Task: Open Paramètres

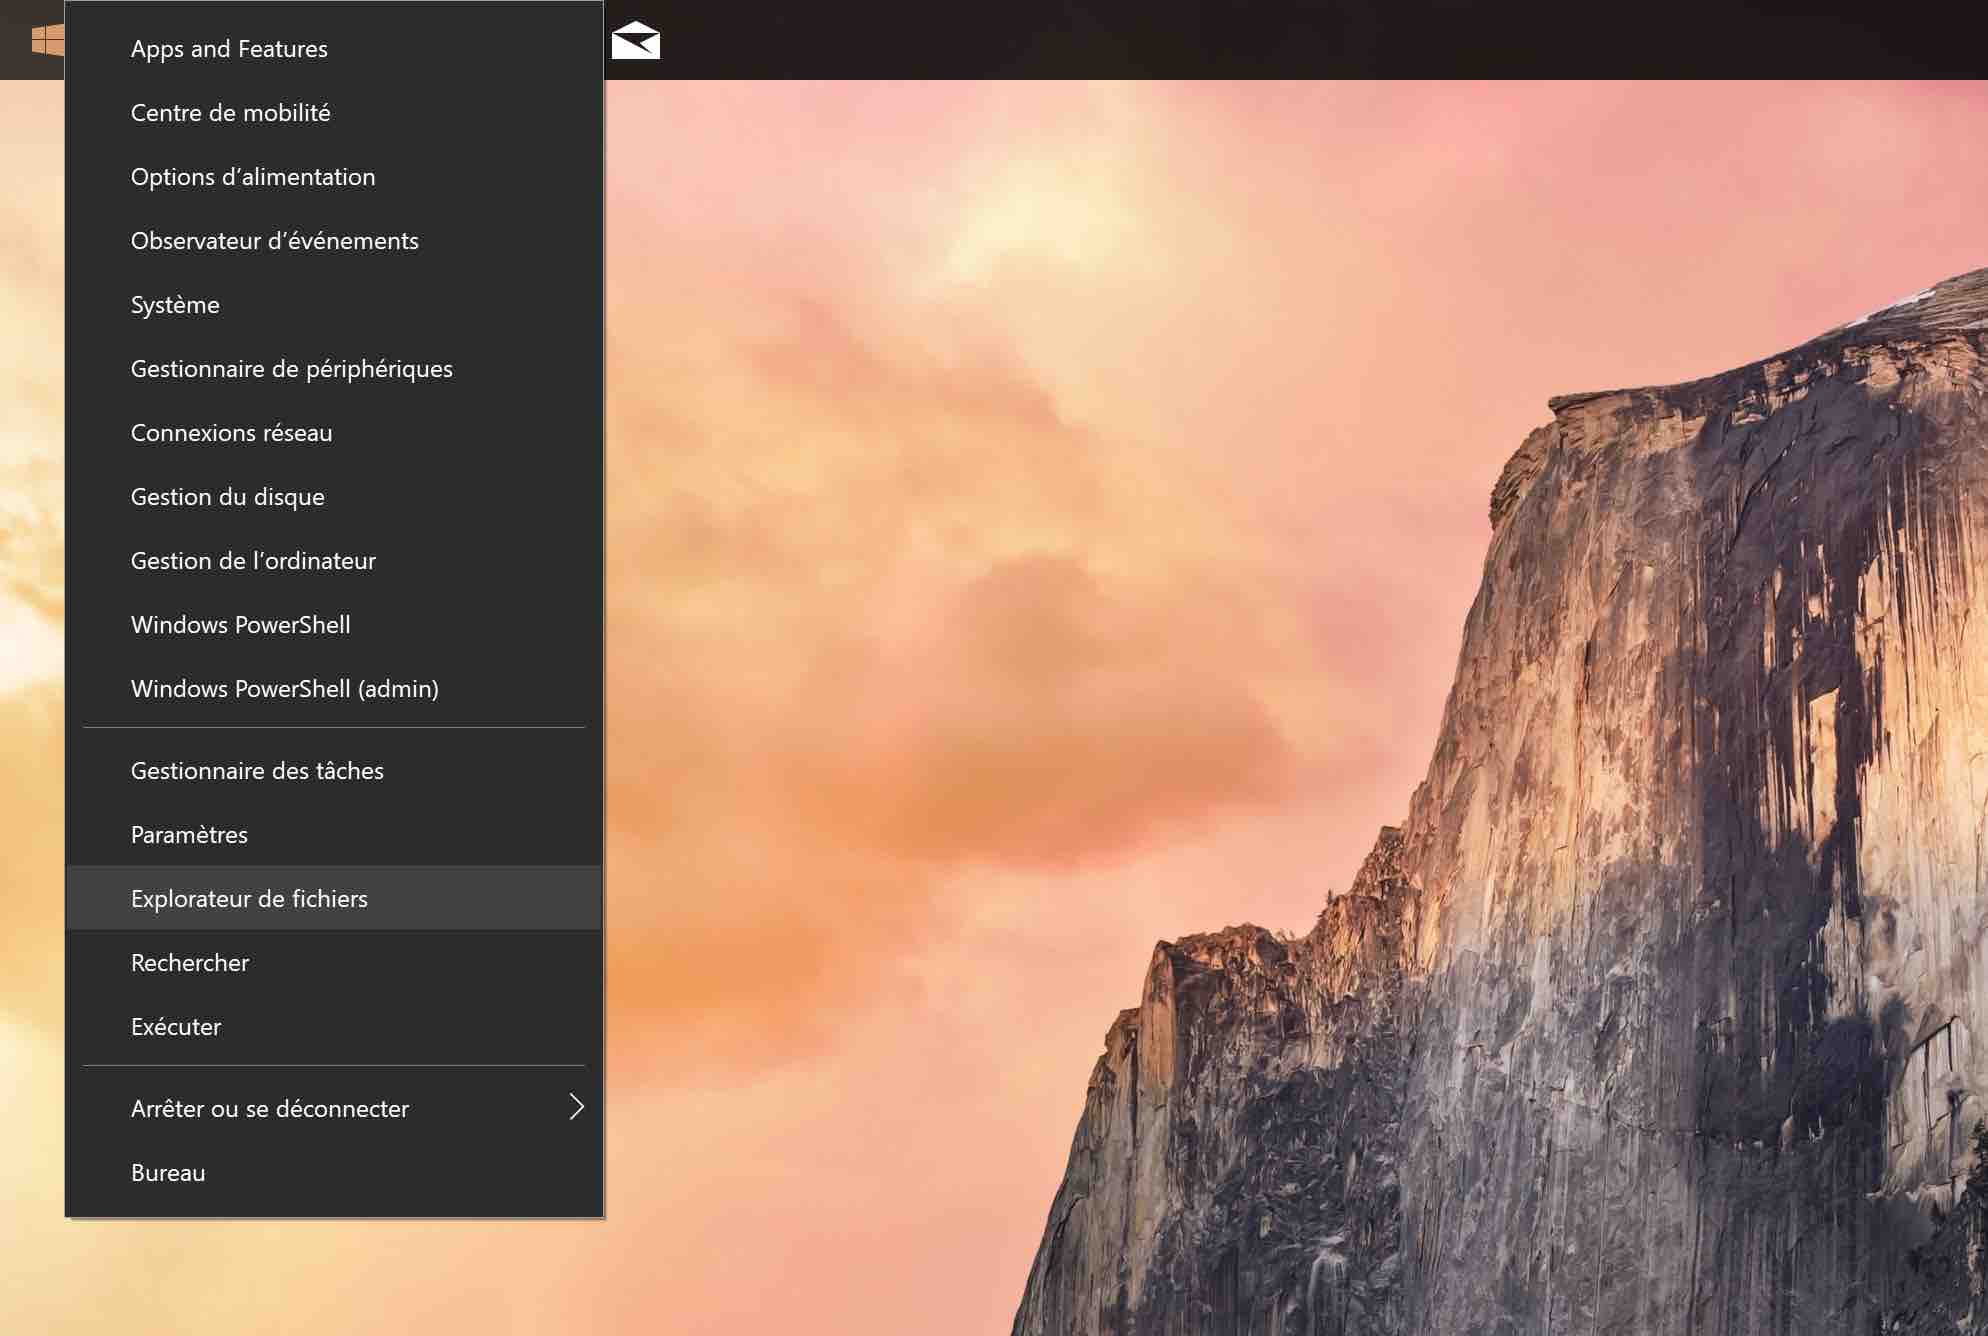Action: click(x=188, y=834)
